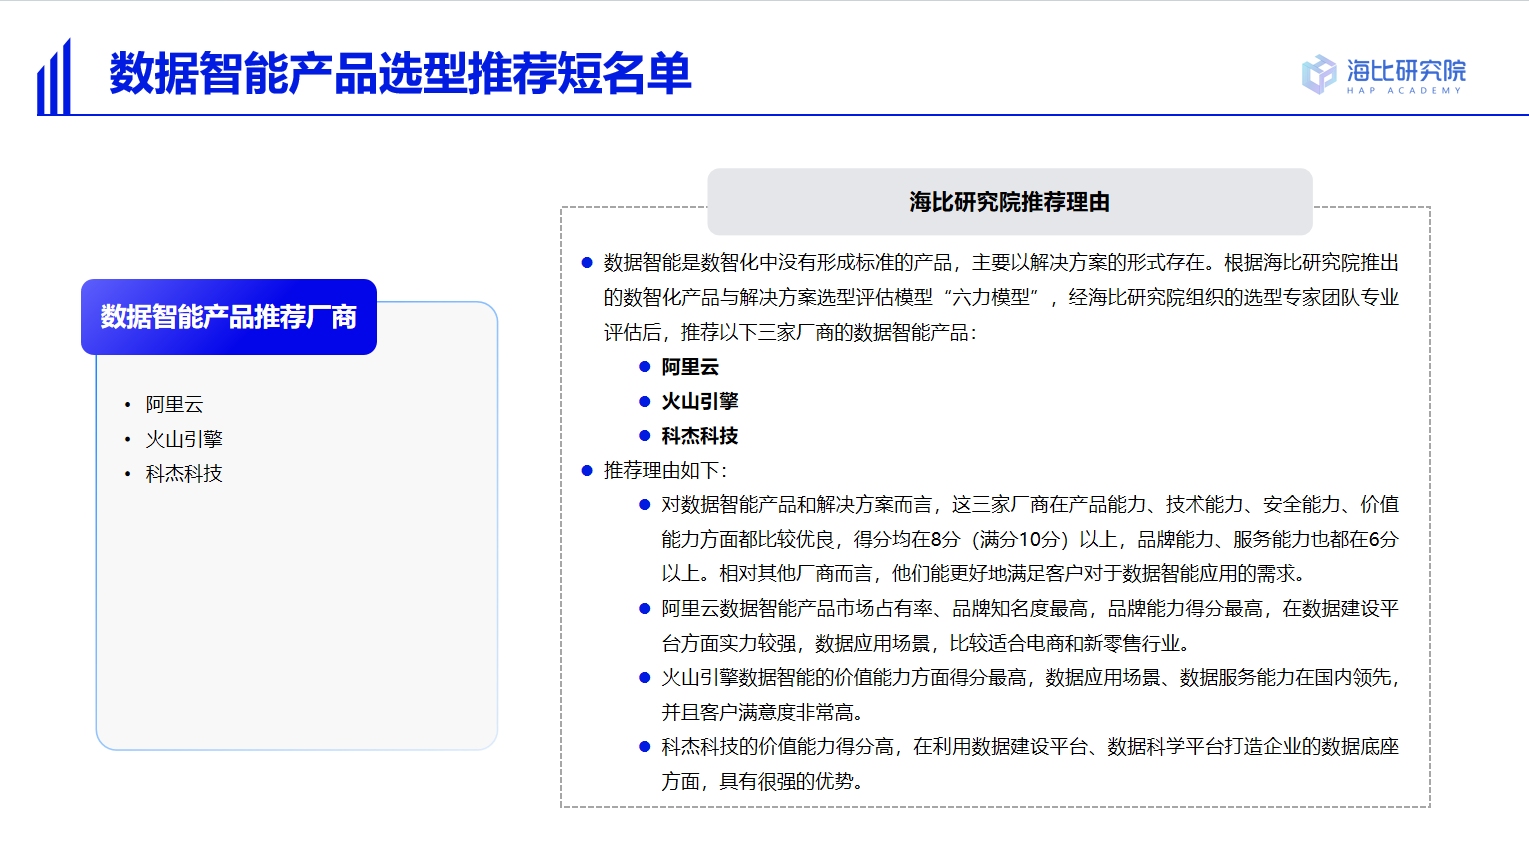Click paragraph starting 科杰科技的价值能力得分高

point(1030,764)
